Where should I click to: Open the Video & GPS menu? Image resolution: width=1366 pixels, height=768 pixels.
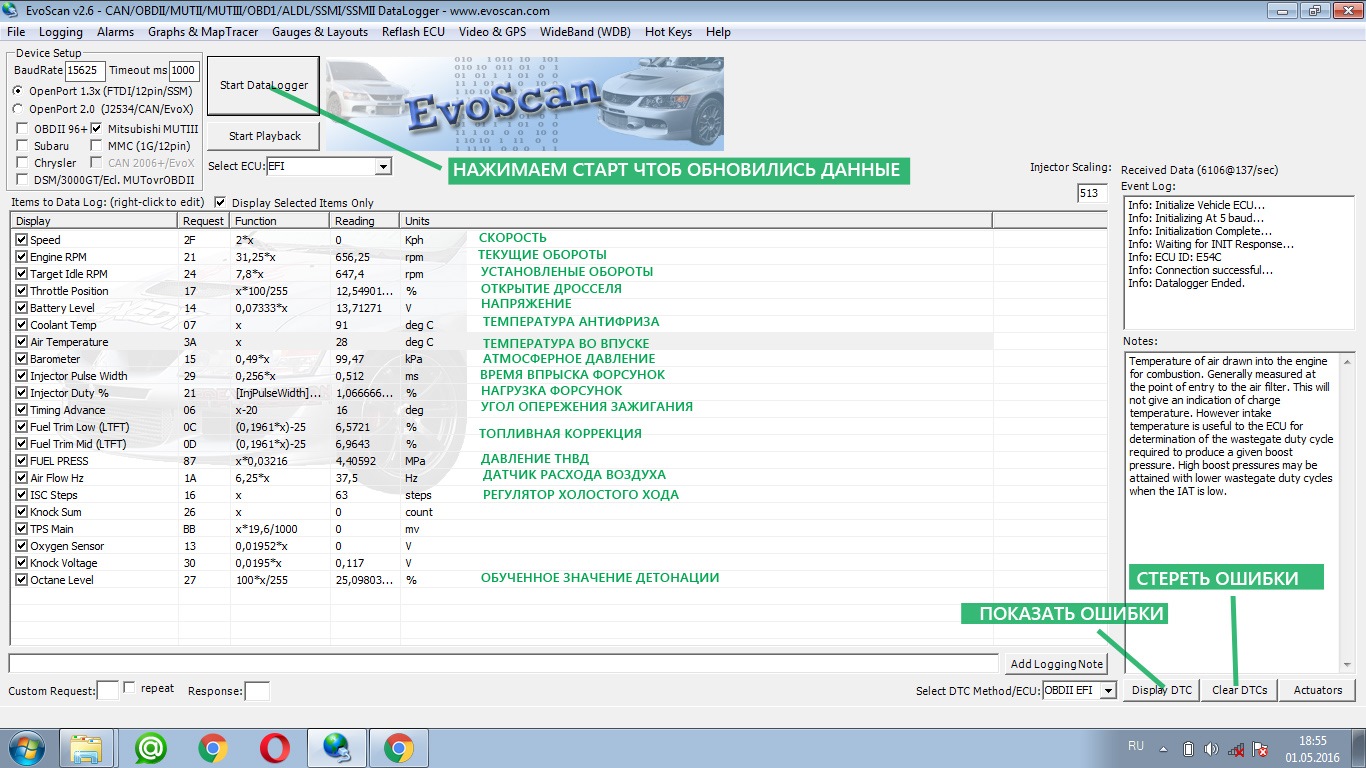(492, 32)
